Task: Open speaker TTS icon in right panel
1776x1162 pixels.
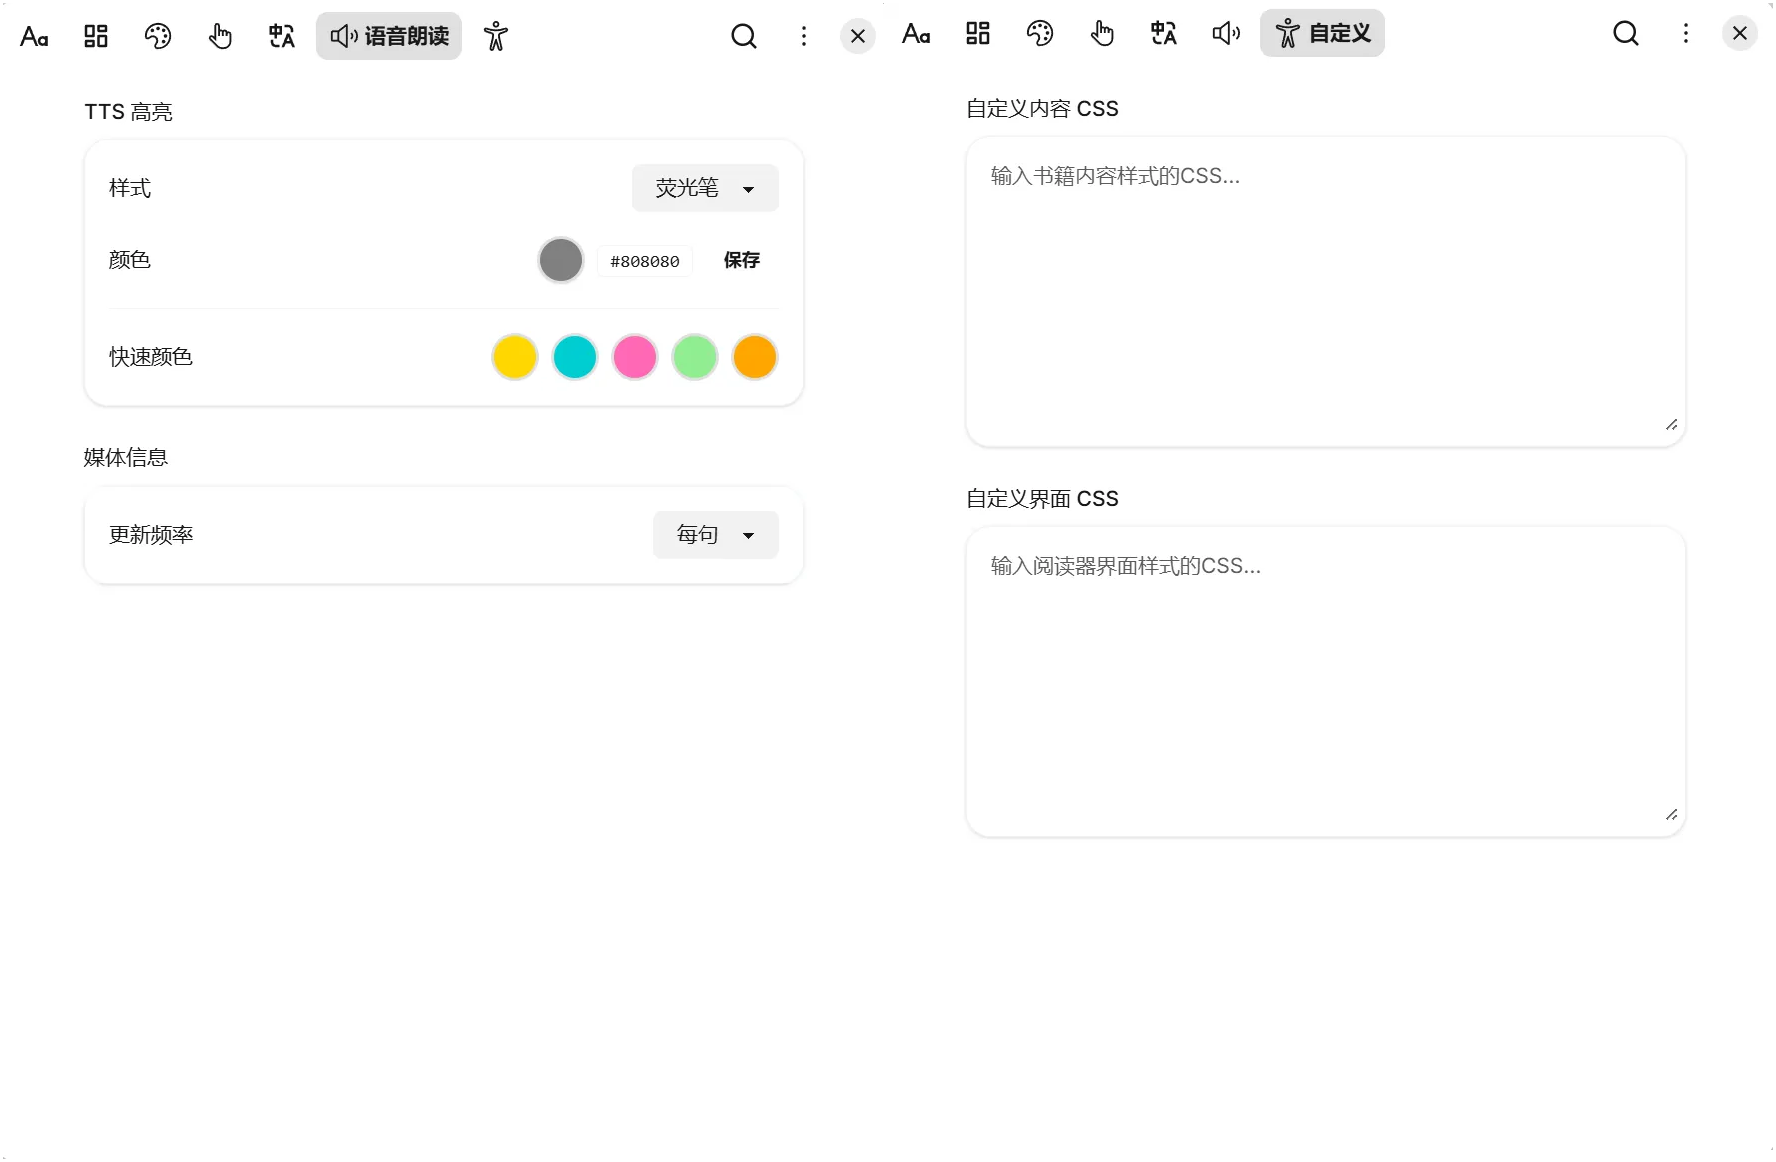Action: point(1226,34)
